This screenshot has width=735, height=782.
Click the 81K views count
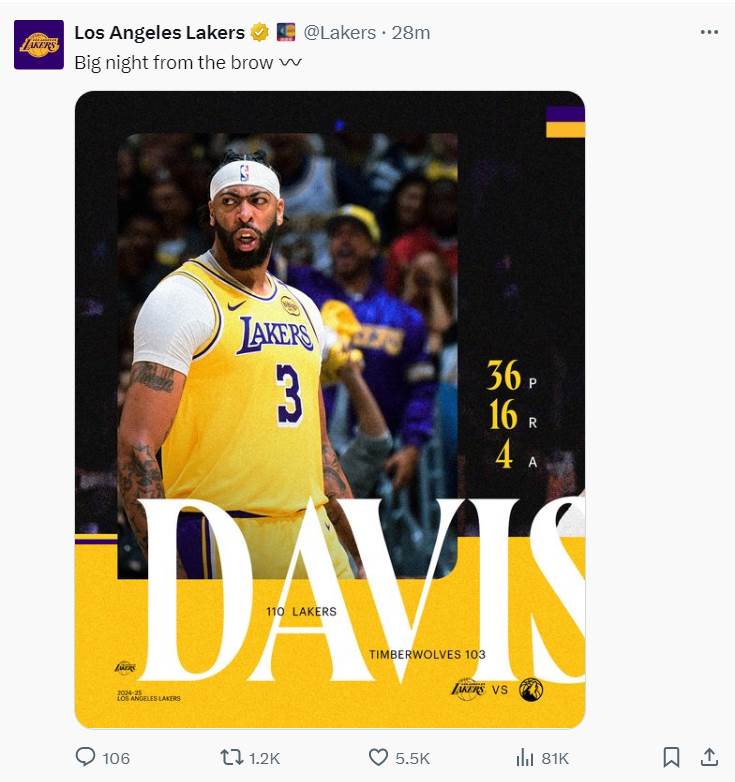555,759
